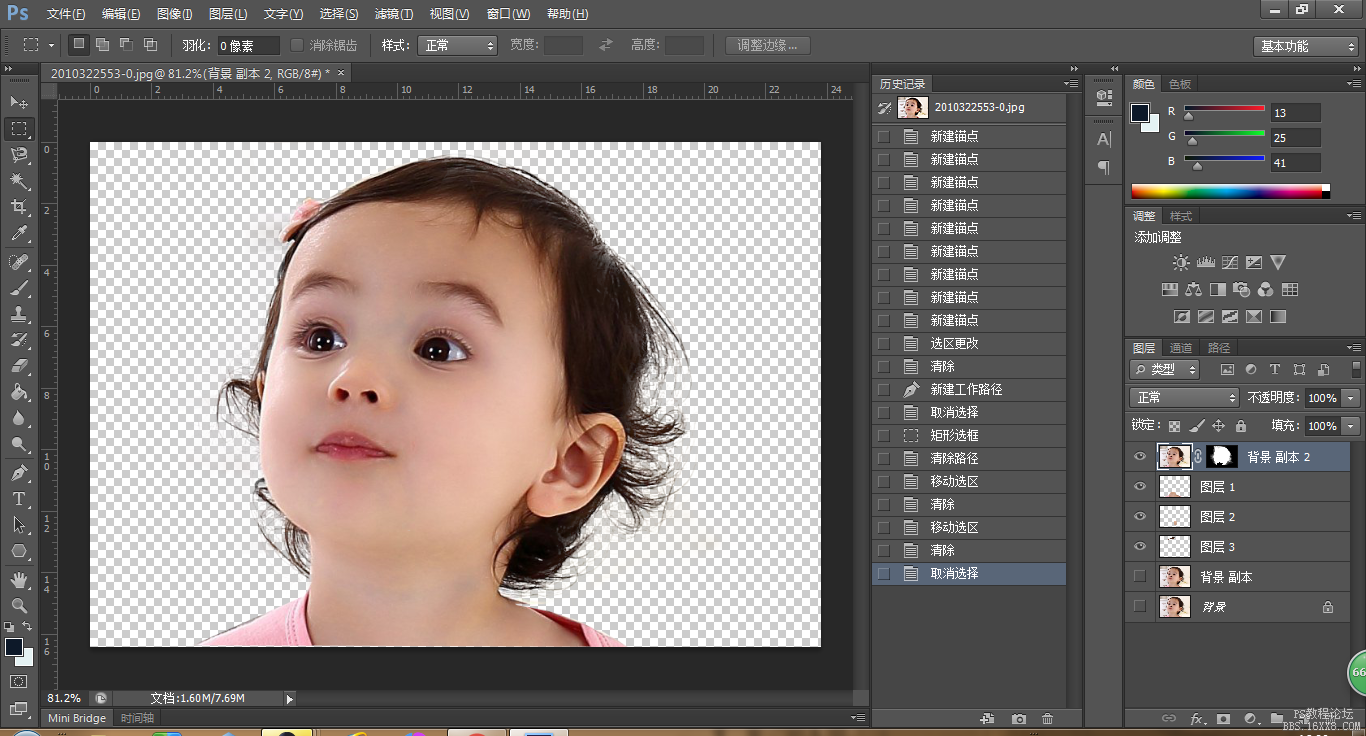Select the Type tool
This screenshot has width=1366, height=736.
[x=19, y=499]
